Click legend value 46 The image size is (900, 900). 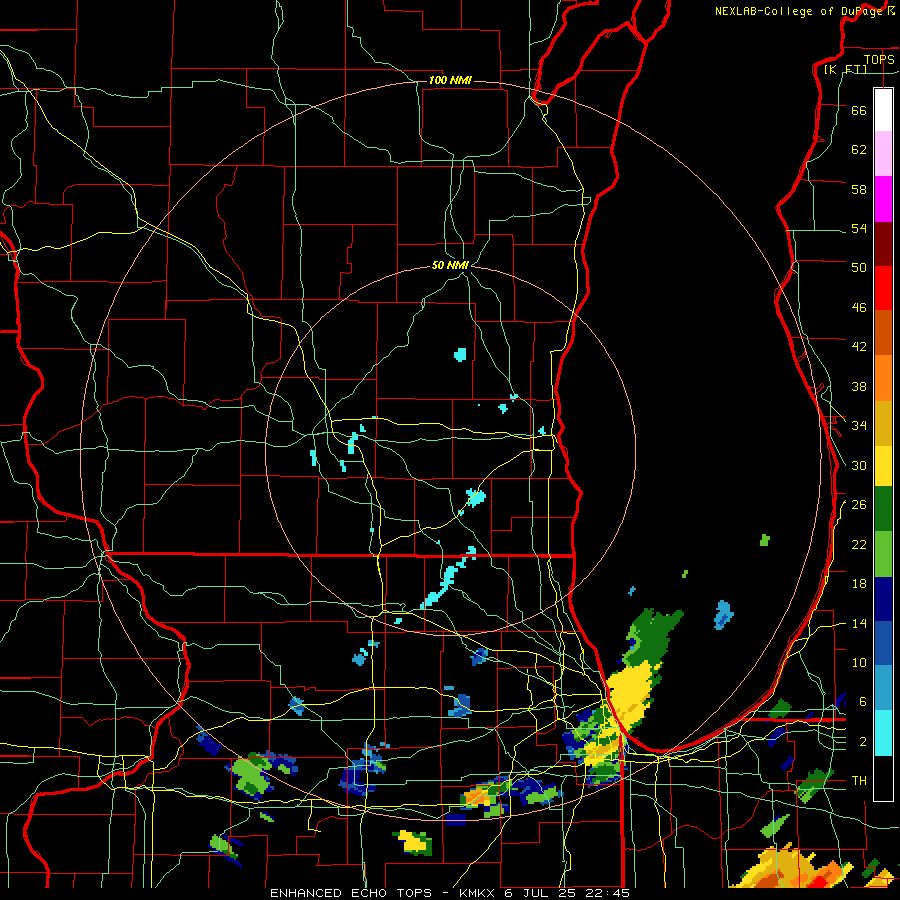pos(859,308)
